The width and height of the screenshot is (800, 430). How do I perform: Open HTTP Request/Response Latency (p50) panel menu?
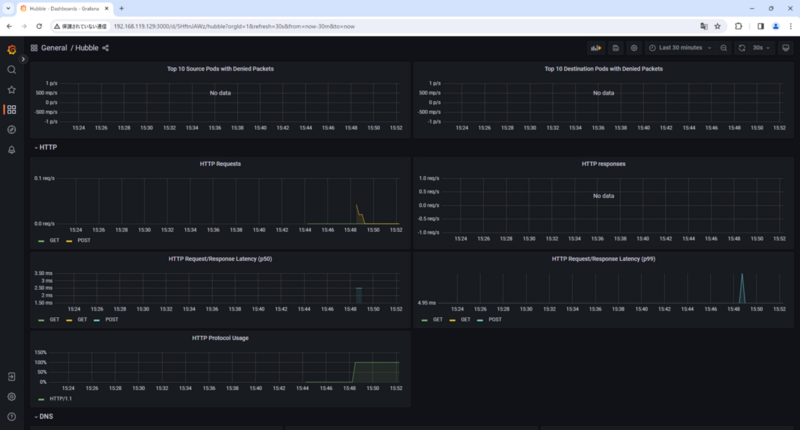tap(220, 259)
